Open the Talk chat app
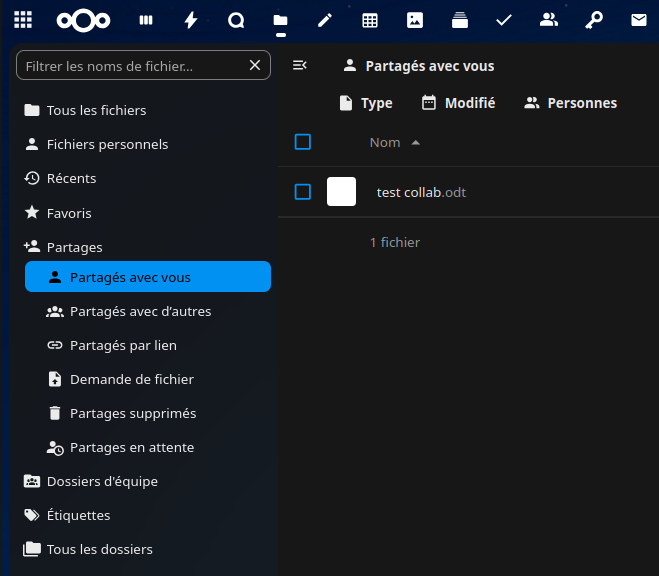This screenshot has width=659, height=576. [236, 20]
